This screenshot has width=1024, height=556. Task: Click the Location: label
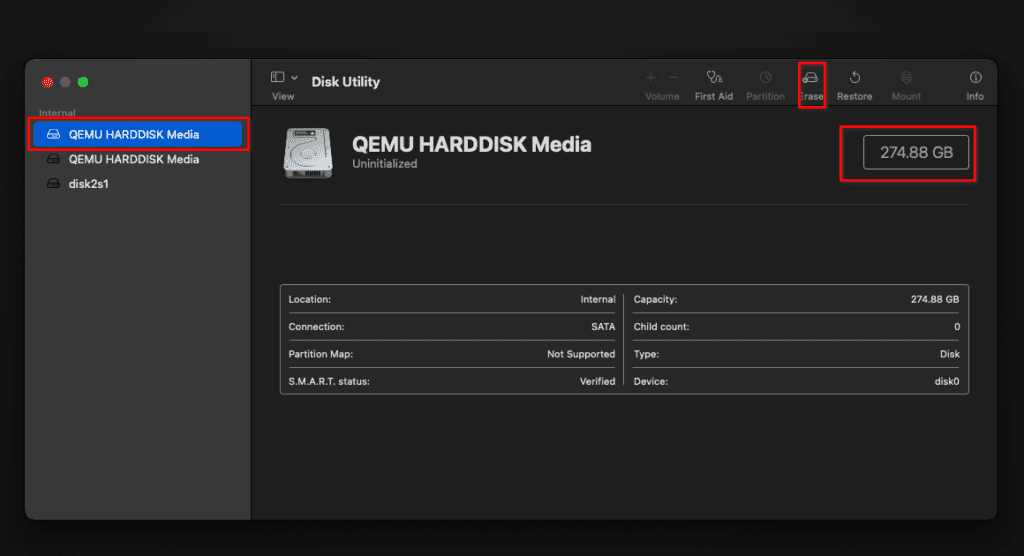point(310,299)
